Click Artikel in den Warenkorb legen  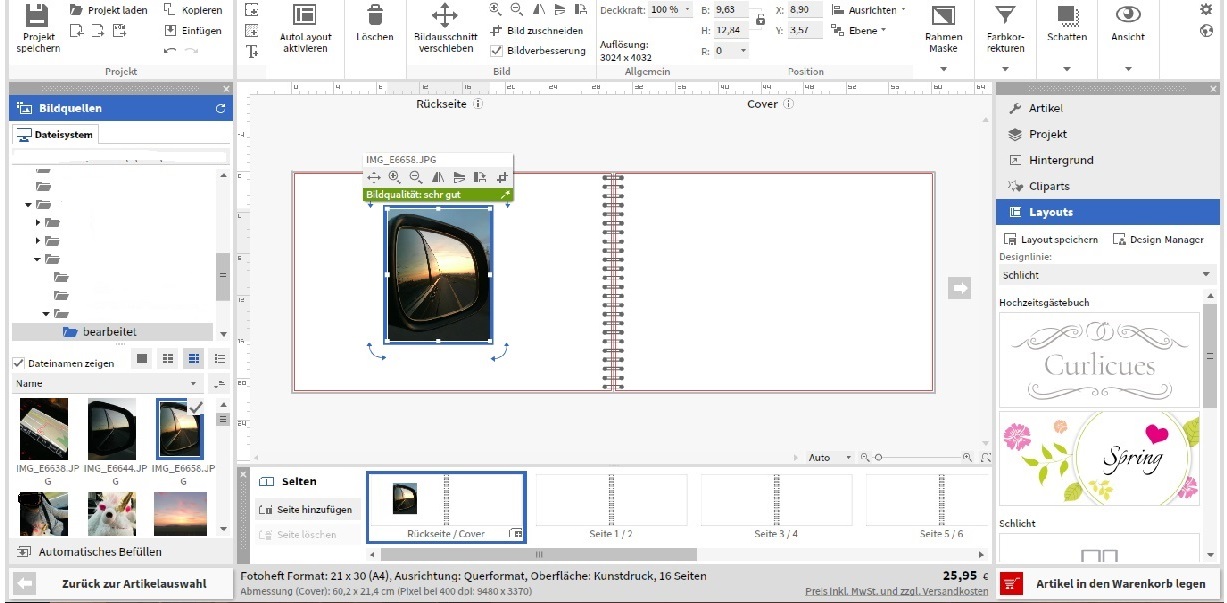[1108, 584]
